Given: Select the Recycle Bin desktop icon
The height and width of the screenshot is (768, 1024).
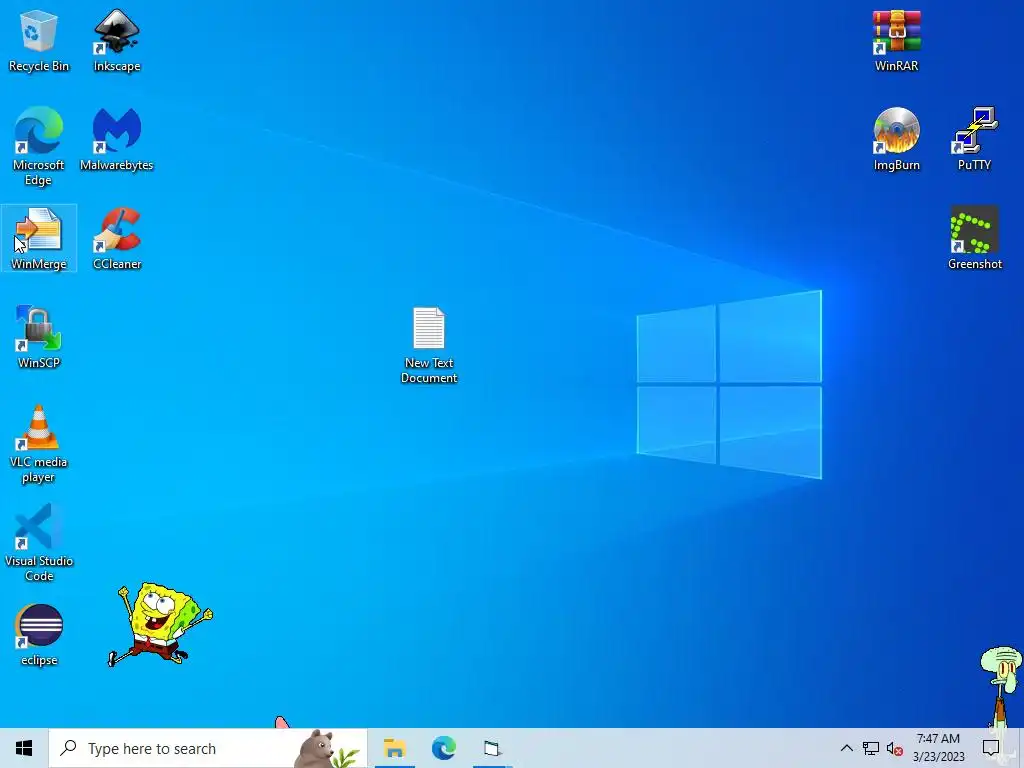Looking at the screenshot, I should 39,40.
